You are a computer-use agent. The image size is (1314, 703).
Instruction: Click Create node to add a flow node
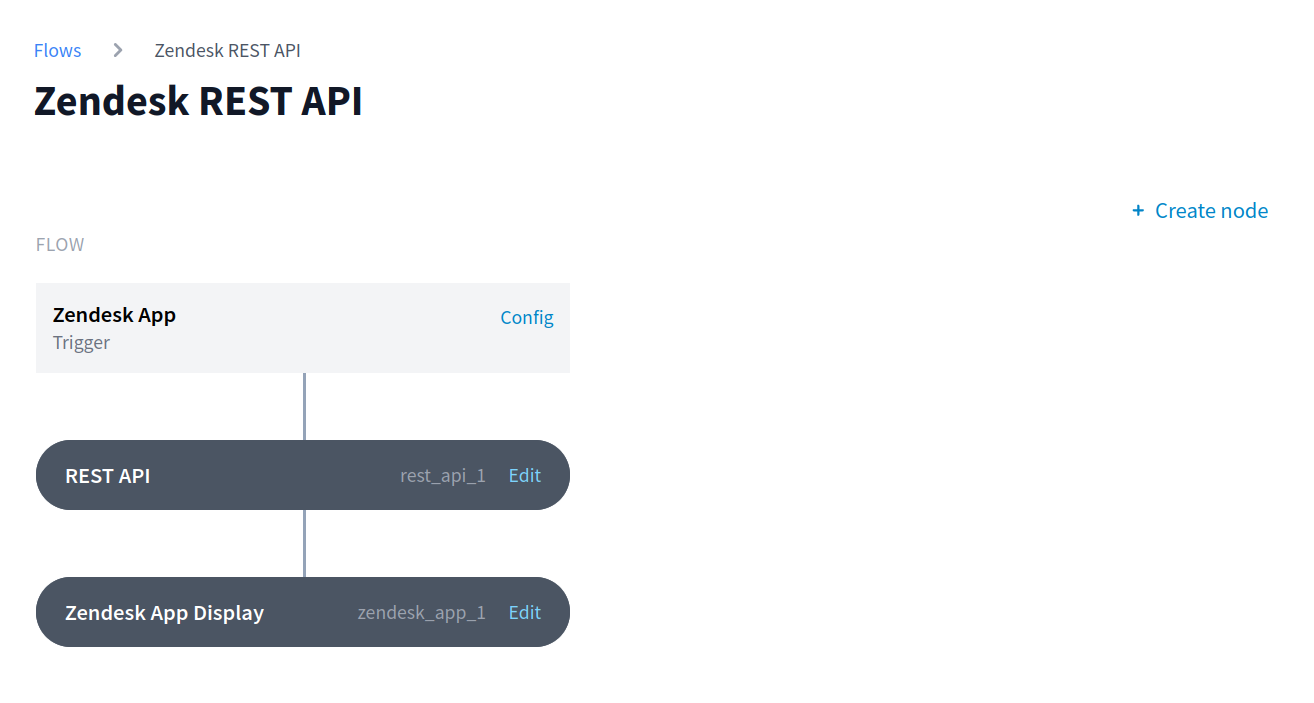click(1211, 210)
